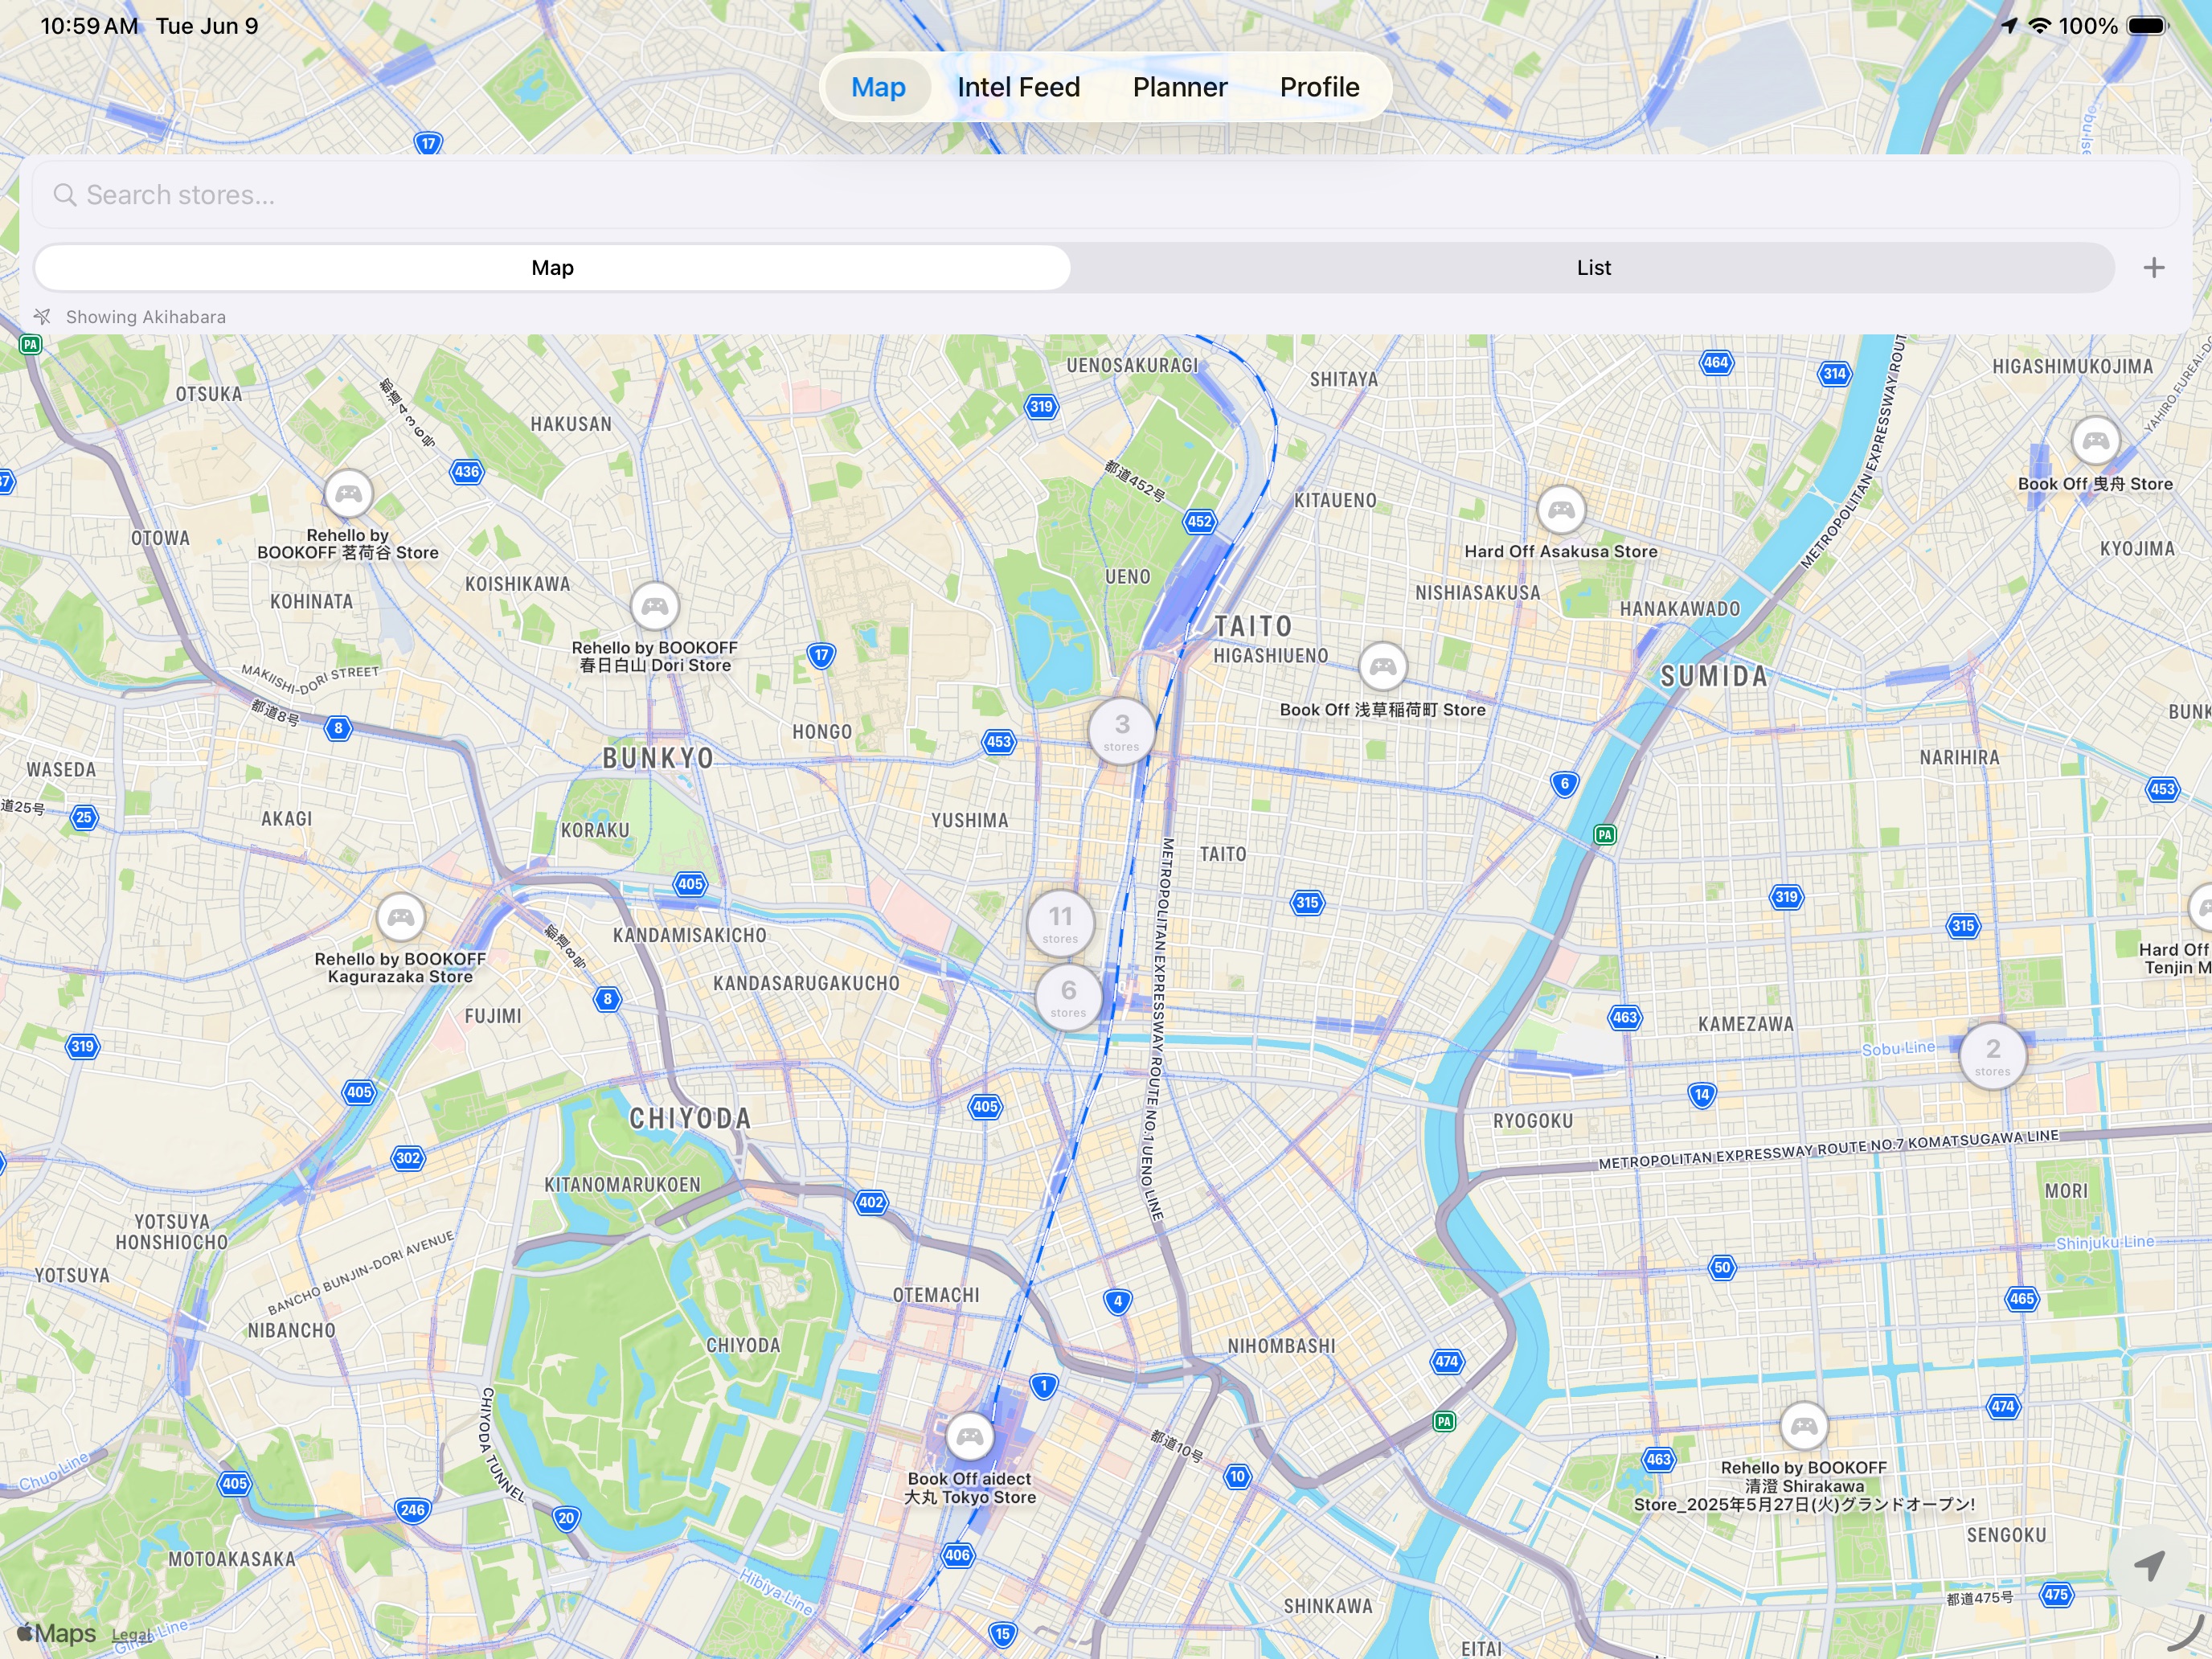Click the plus icon beside the List segment
The width and height of the screenshot is (2212, 1659).
pos(2154,267)
